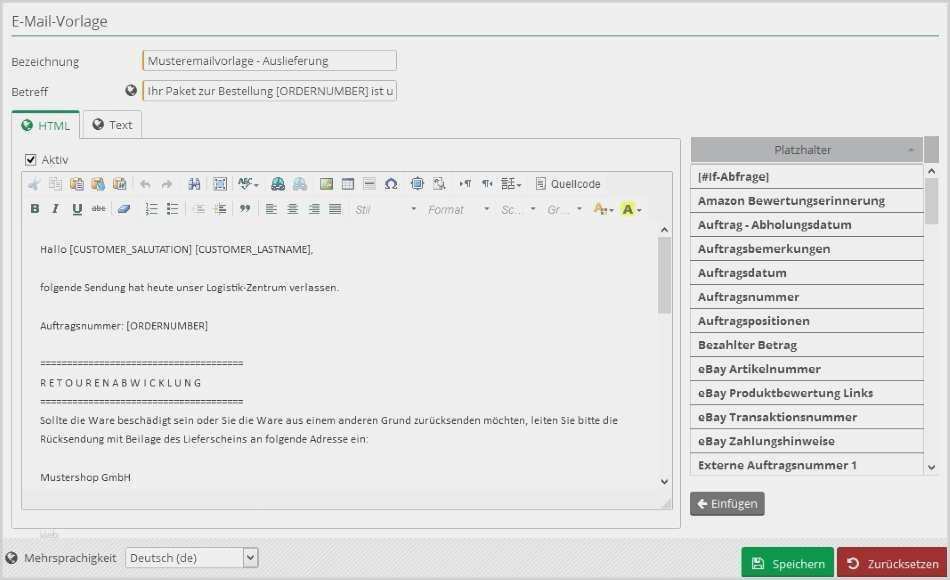Image resolution: width=950 pixels, height=580 pixels.
Task: Switch to the HTML tab
Action: tap(45, 125)
